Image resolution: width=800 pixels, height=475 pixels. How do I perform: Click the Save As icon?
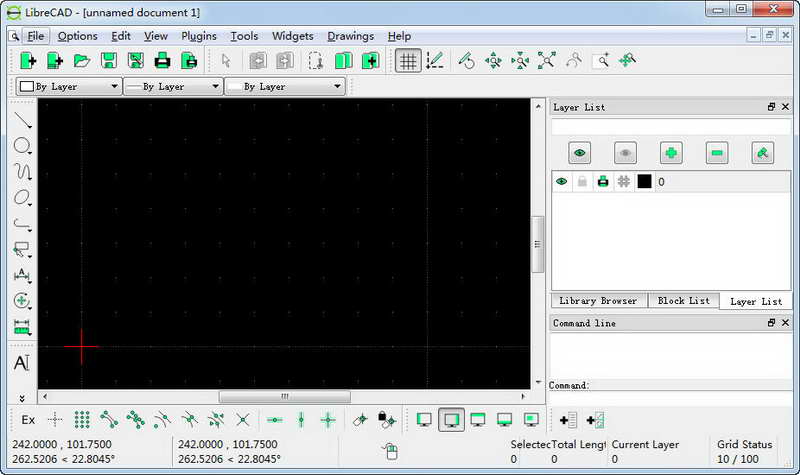[135, 61]
